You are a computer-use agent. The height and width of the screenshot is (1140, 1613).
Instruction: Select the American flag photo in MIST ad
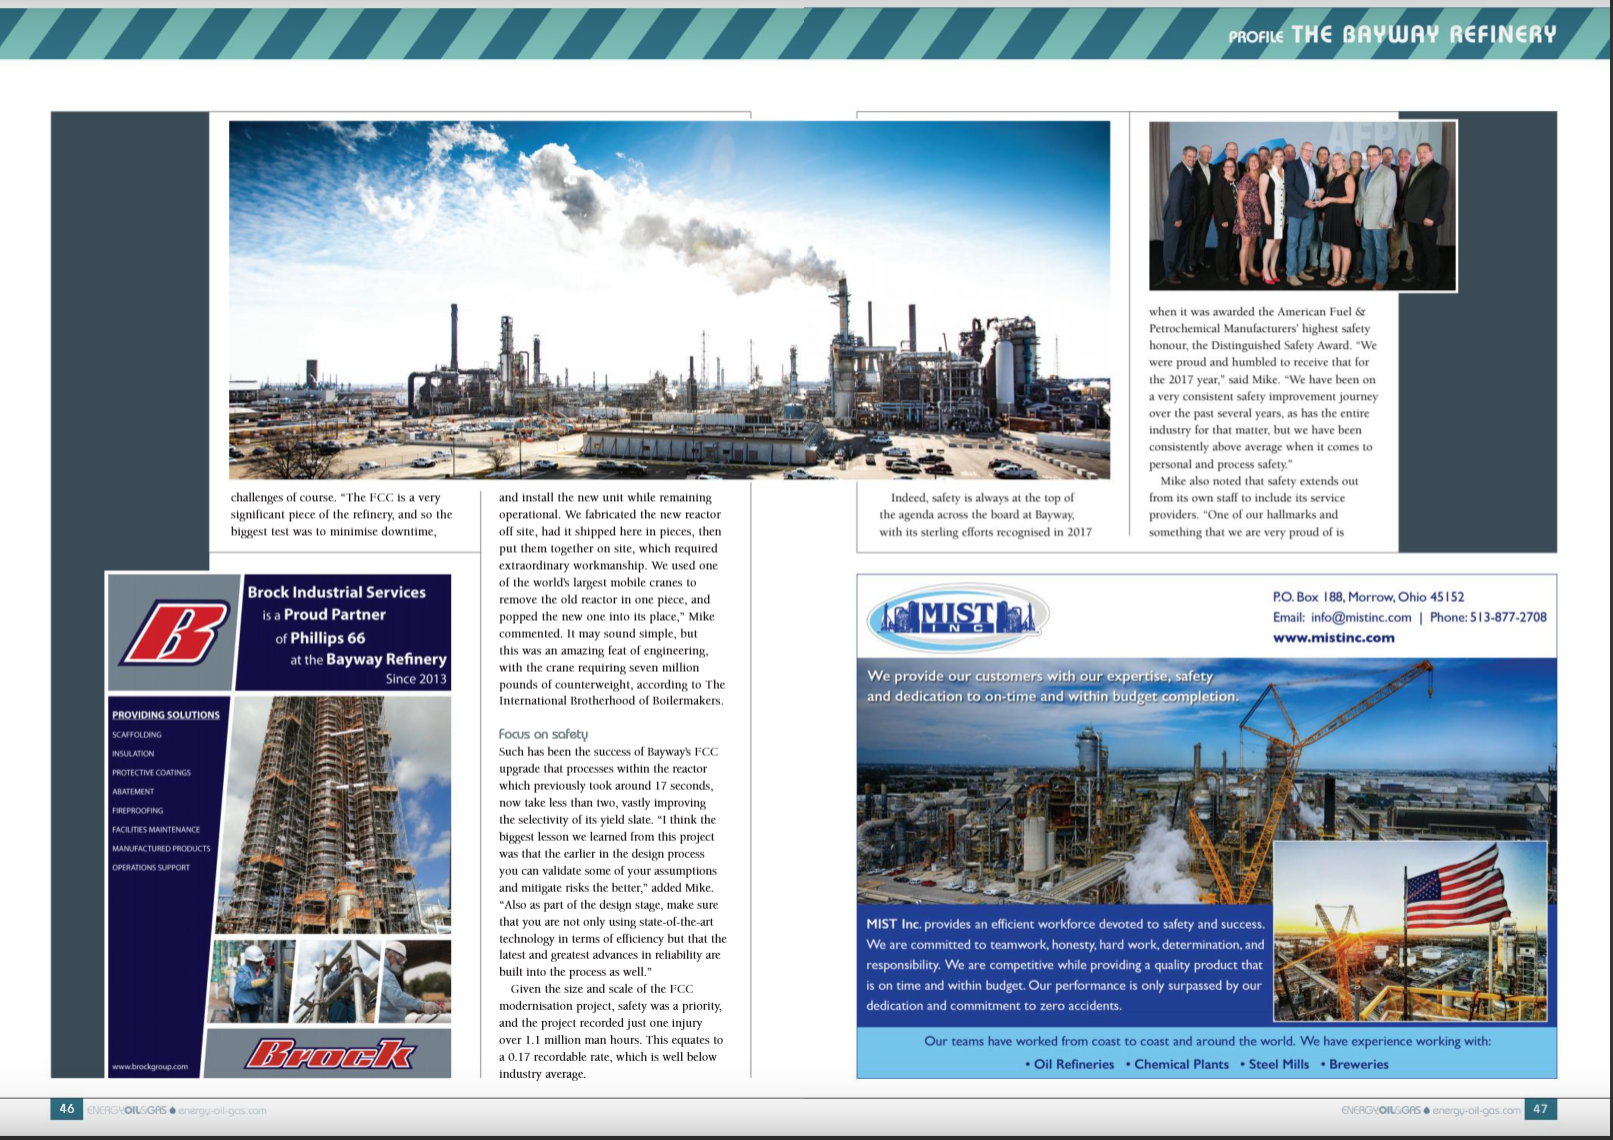pos(1410,930)
